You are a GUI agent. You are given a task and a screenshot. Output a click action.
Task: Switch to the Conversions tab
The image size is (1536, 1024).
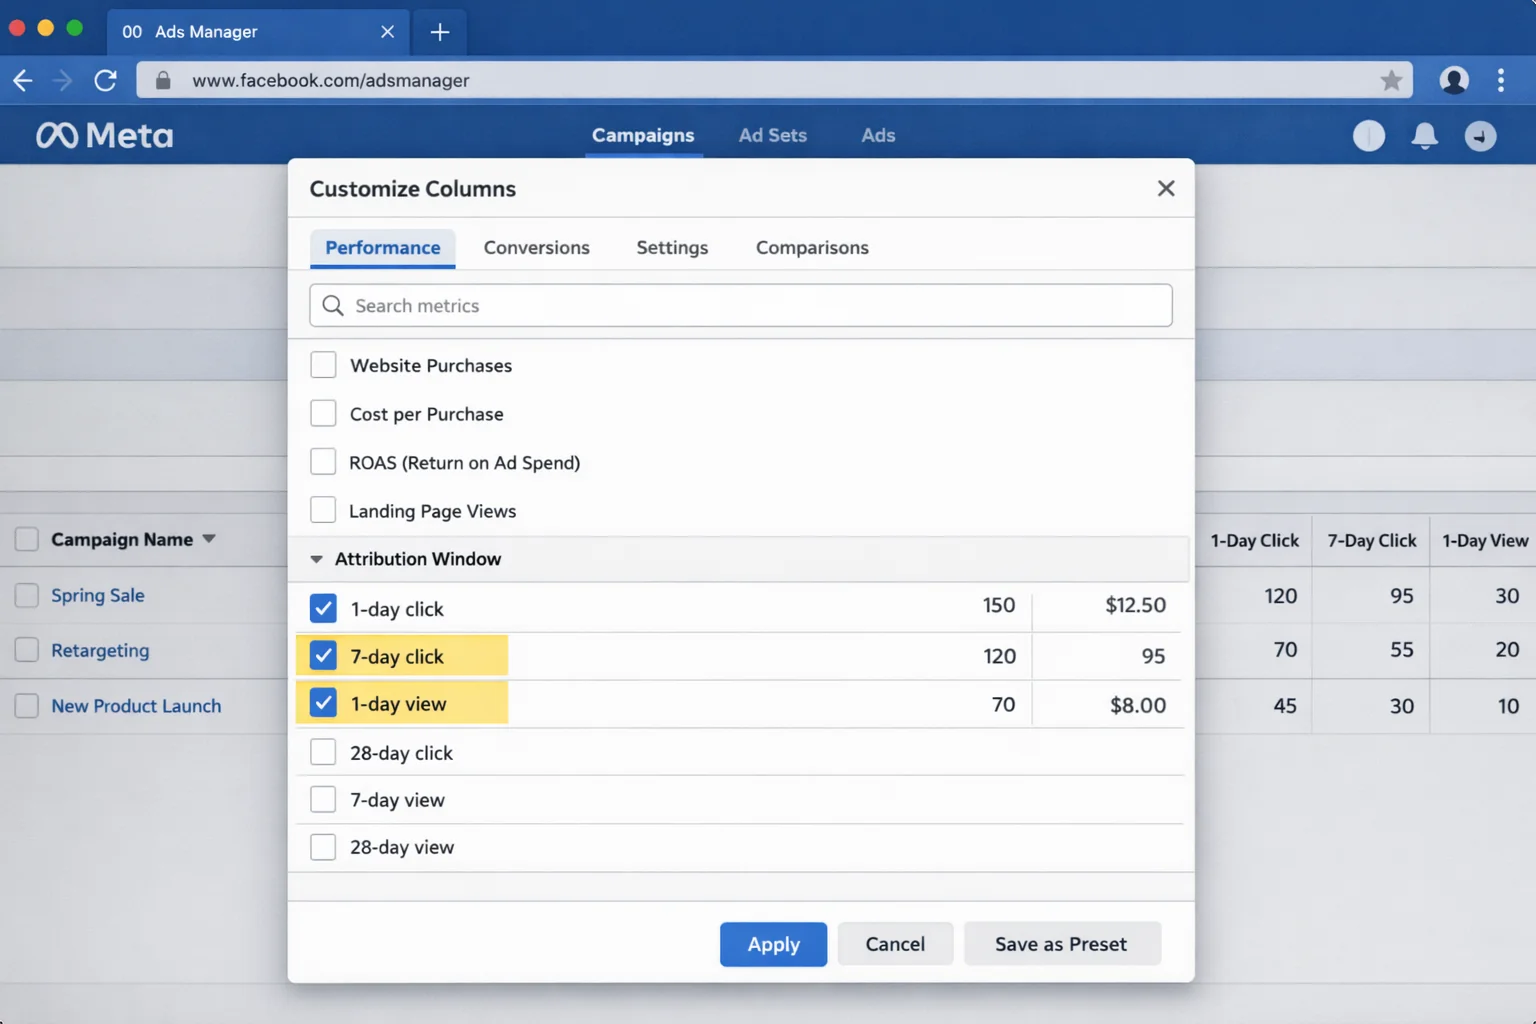[x=536, y=247]
